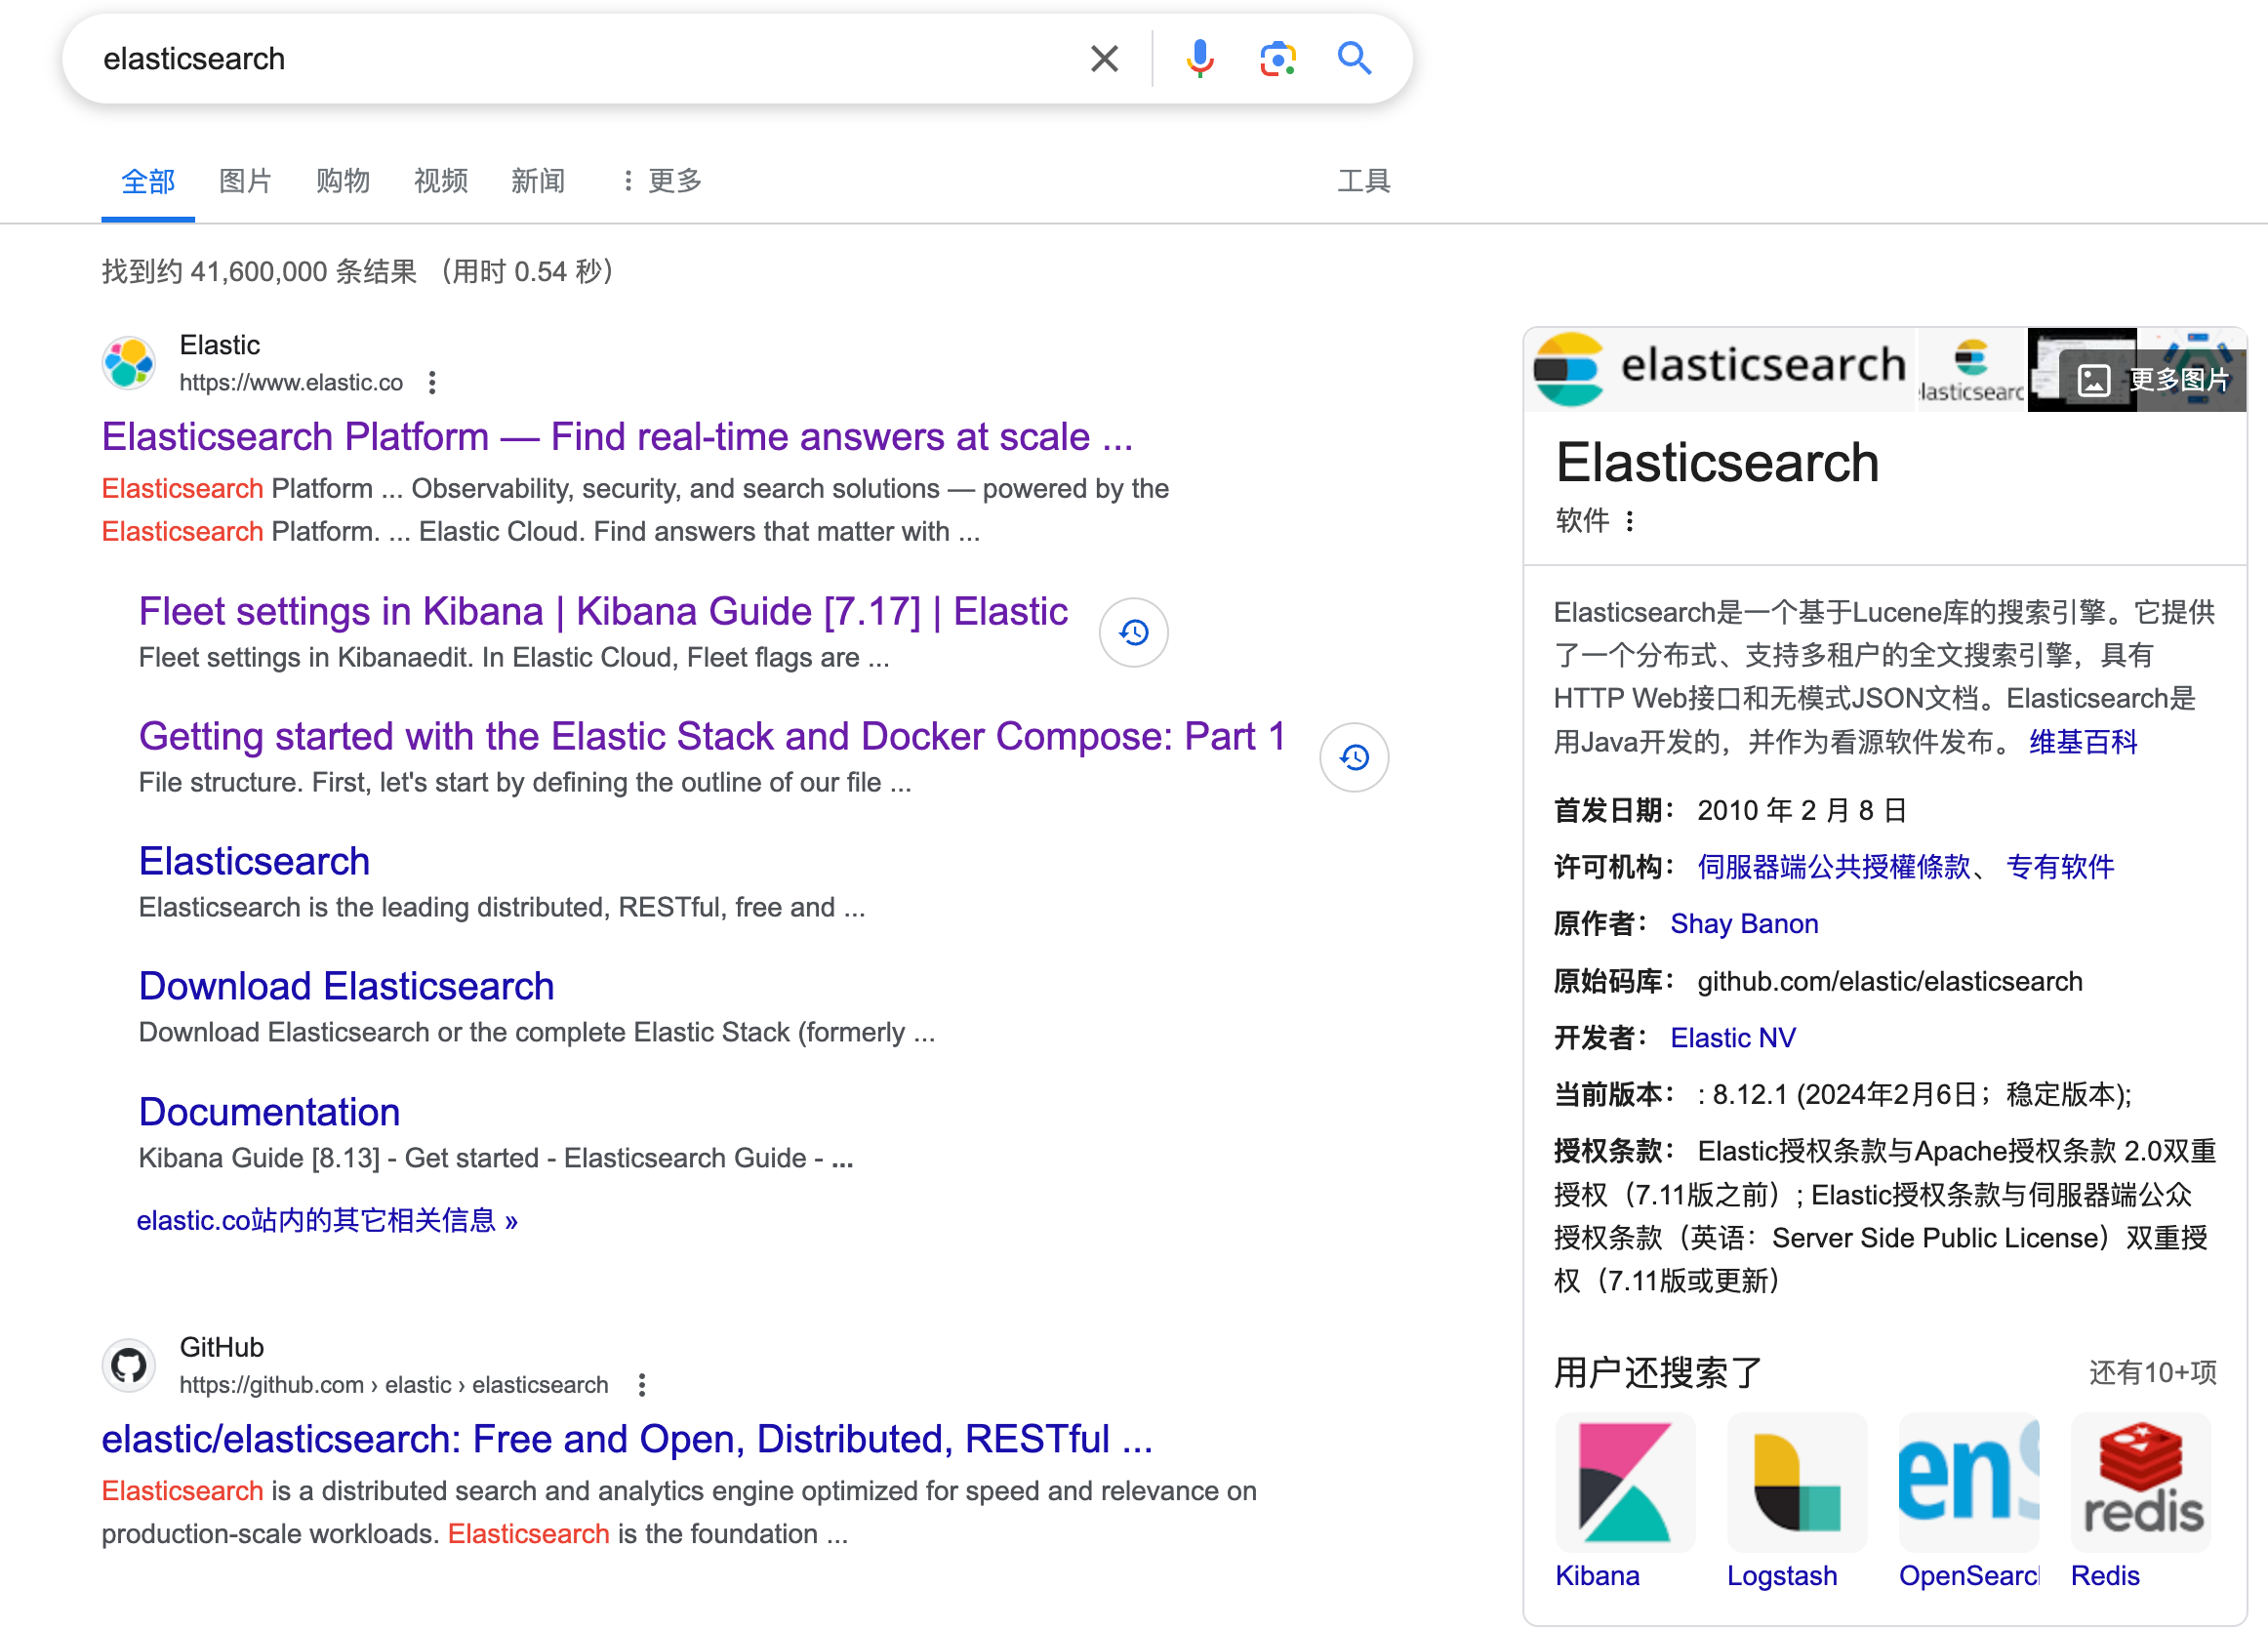Image resolution: width=2268 pixels, height=1630 pixels.
Task: Open Download Elasticsearch link
Action: coord(346,986)
